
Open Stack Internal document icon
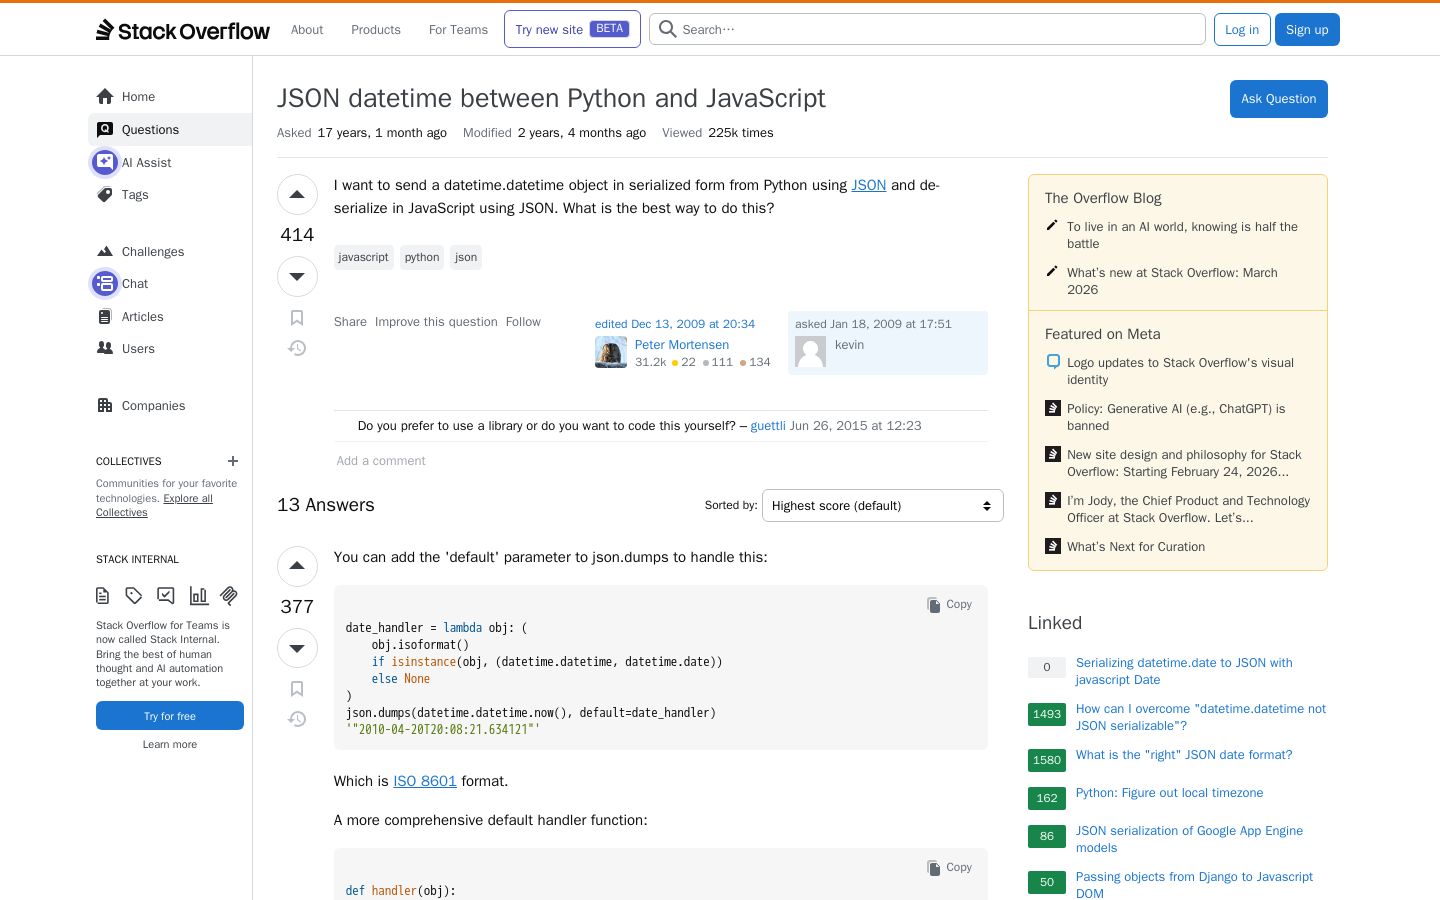coord(103,596)
